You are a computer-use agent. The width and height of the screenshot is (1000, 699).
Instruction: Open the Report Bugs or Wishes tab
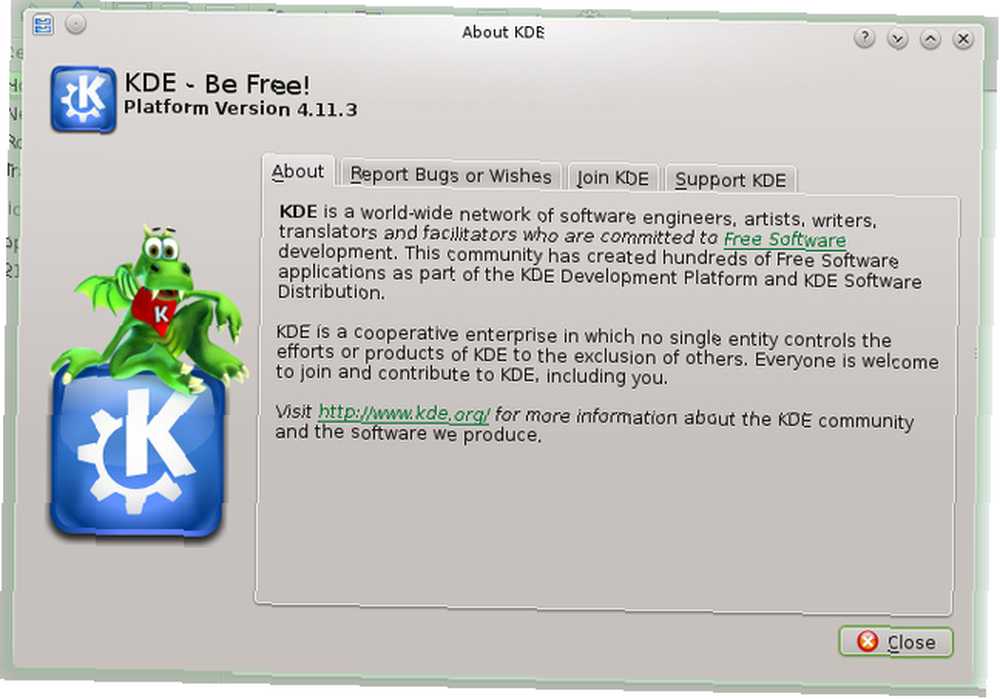click(450, 175)
